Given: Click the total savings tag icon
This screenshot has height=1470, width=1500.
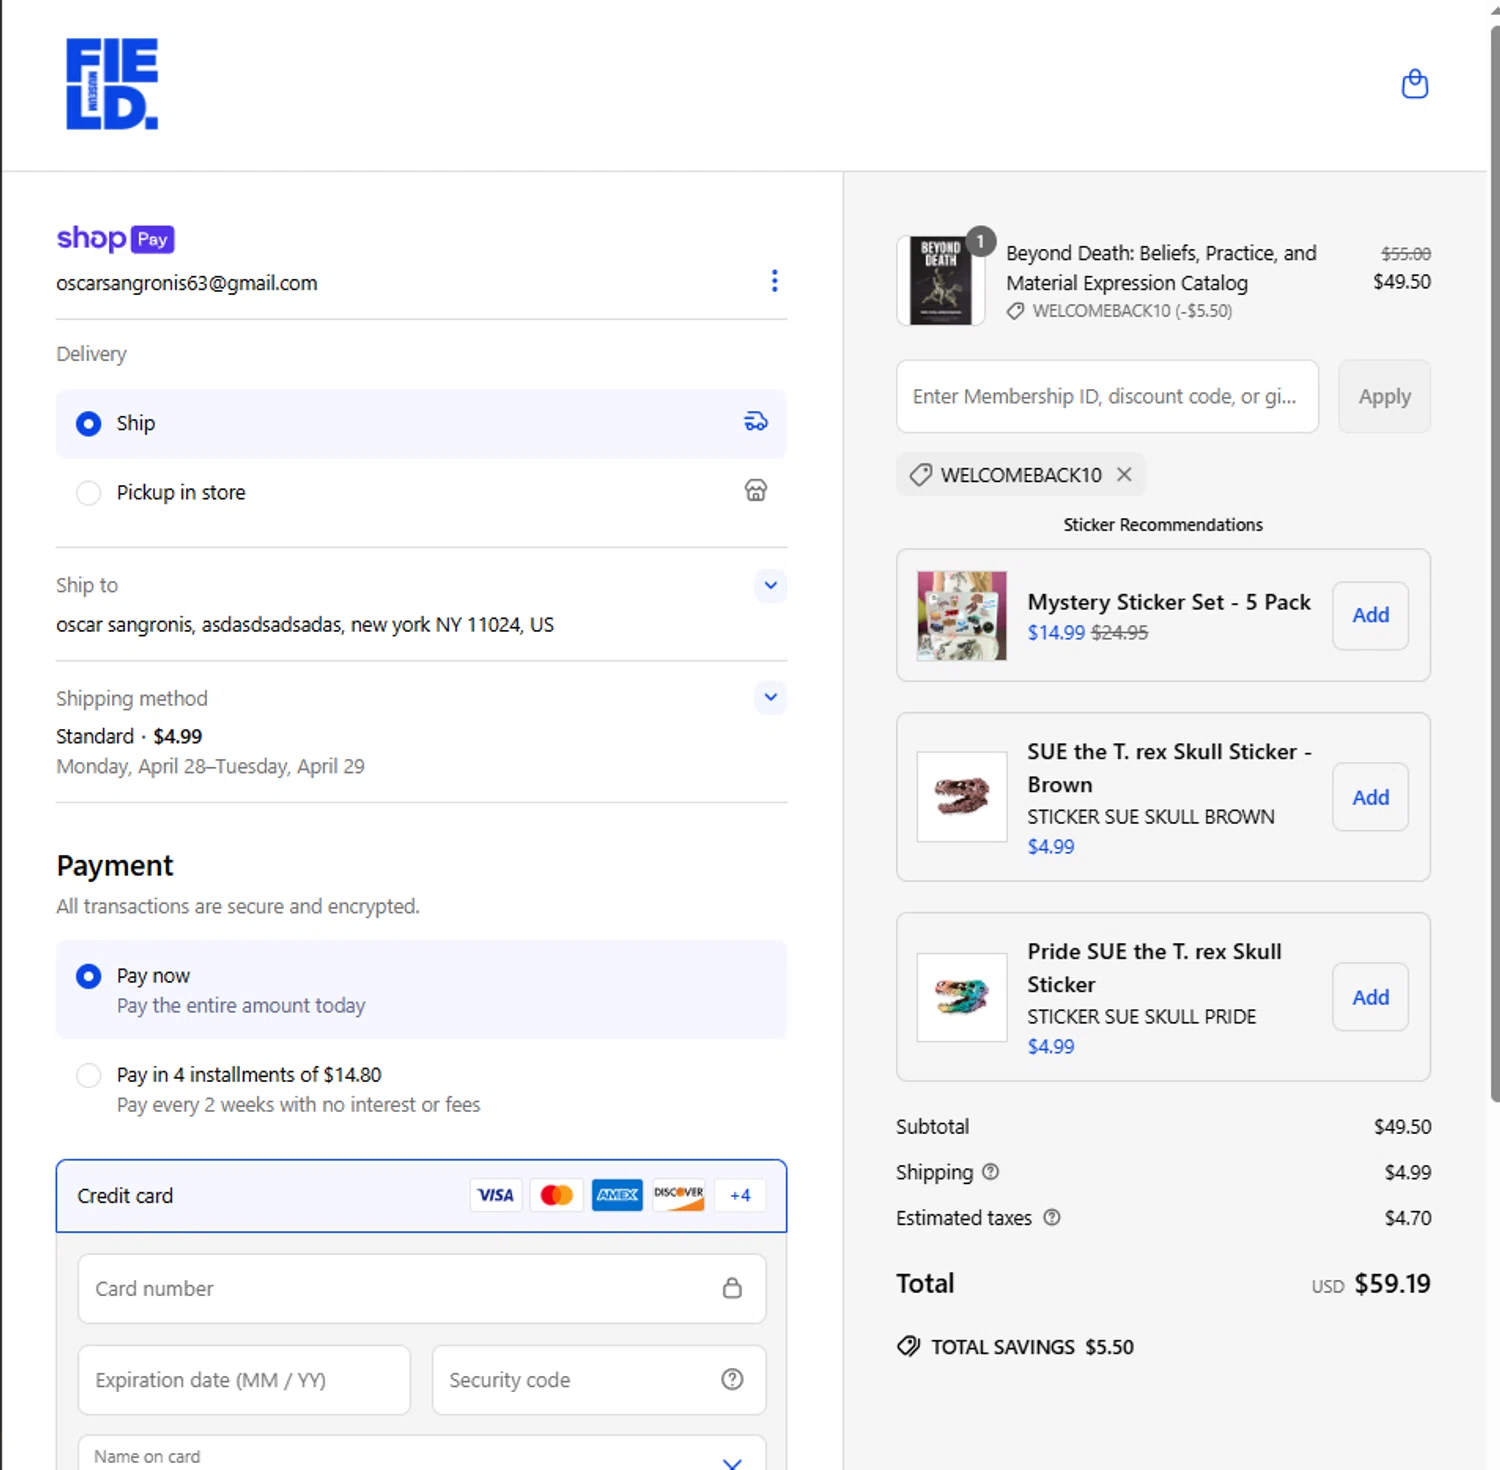Looking at the screenshot, I should [908, 1346].
